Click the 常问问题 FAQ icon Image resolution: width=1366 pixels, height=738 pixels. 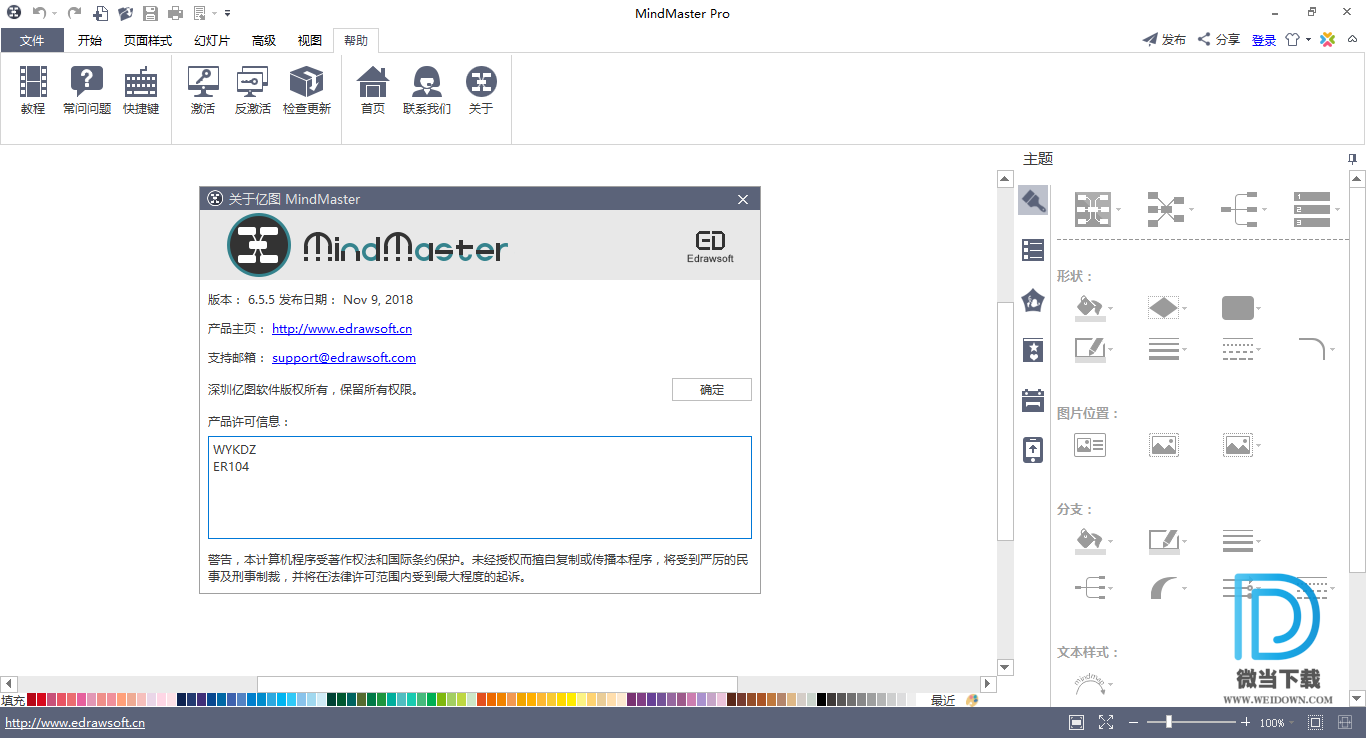87,90
